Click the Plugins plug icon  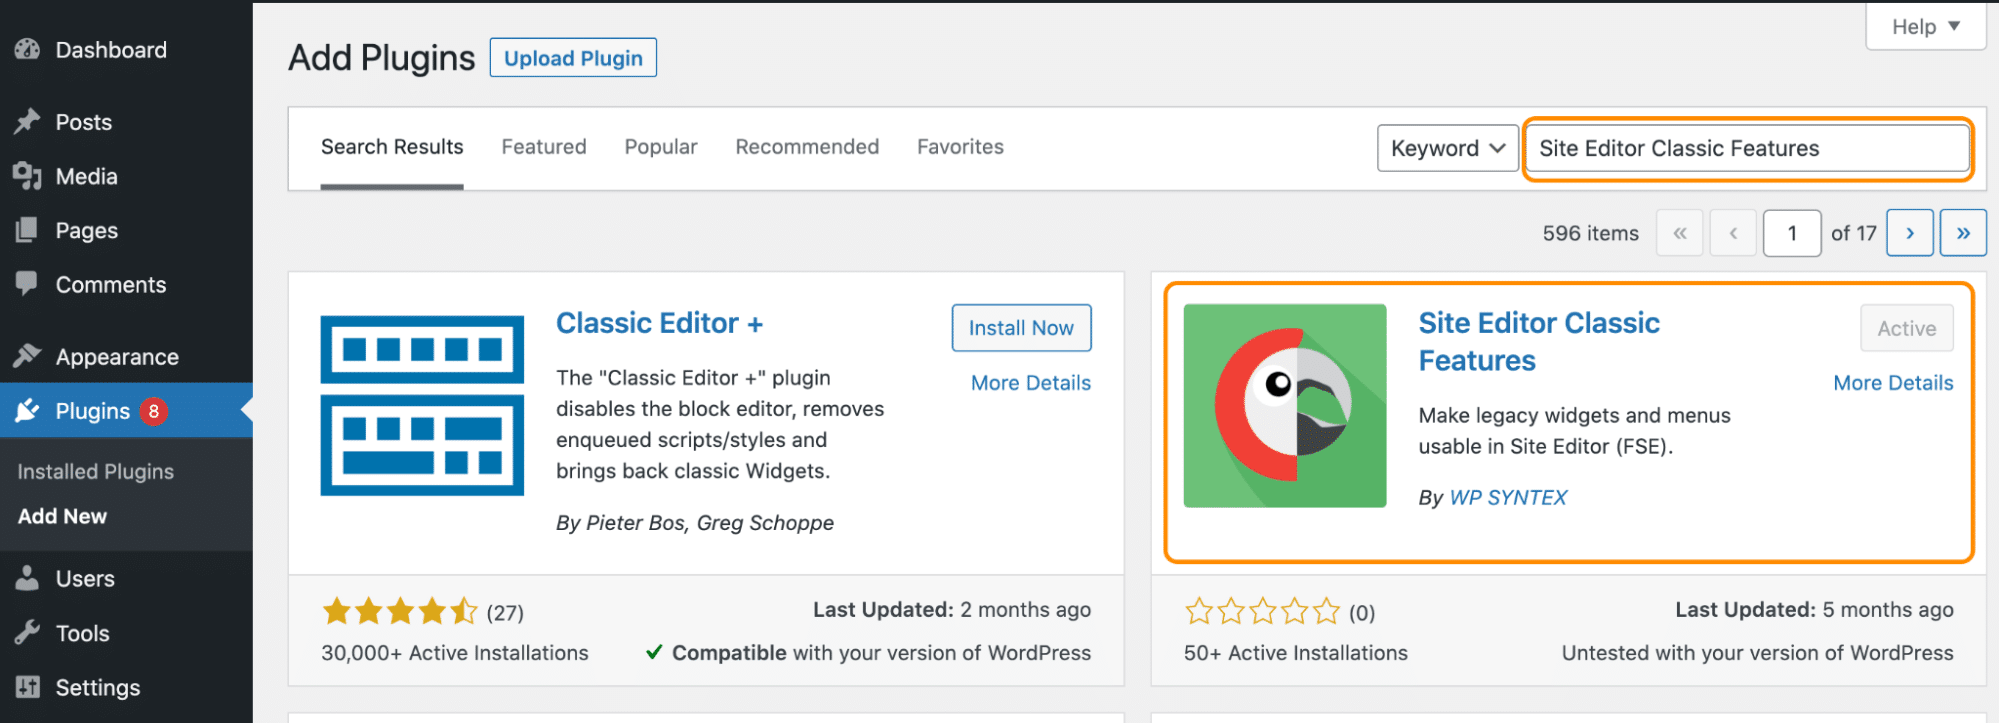27,410
